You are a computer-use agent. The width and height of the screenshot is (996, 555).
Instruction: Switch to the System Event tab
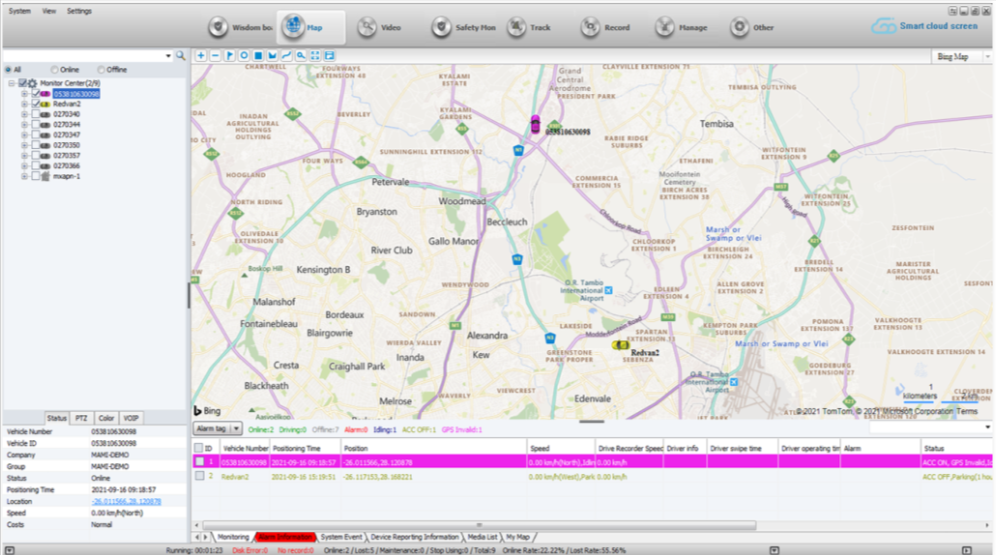[x=343, y=537]
